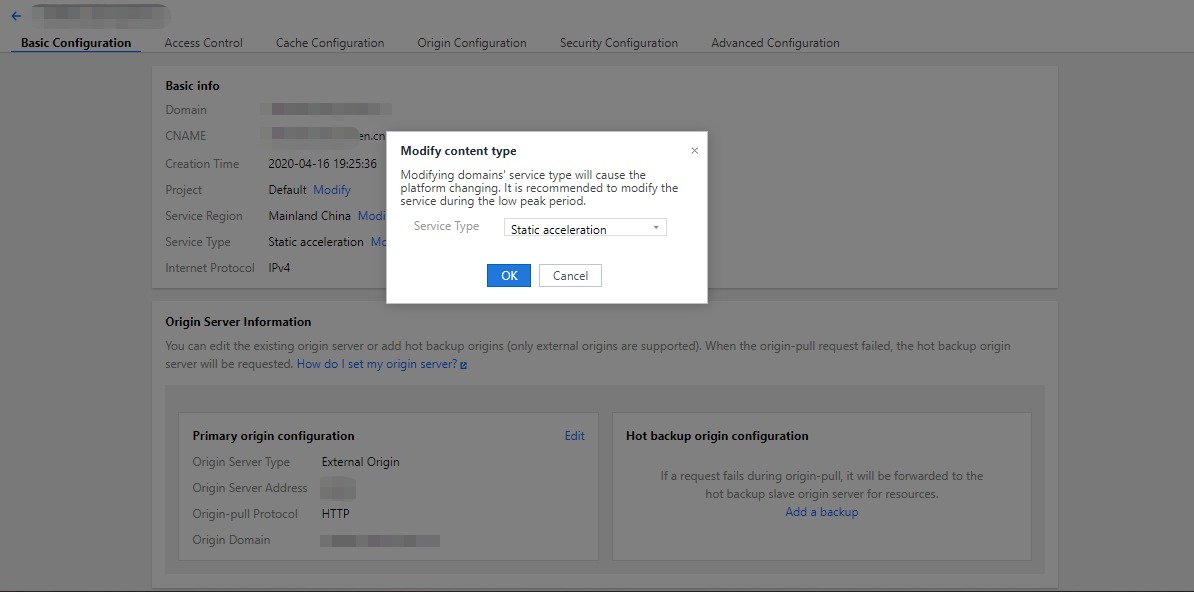Click the external link icon after origin server help
The height and width of the screenshot is (592, 1194).
463,365
